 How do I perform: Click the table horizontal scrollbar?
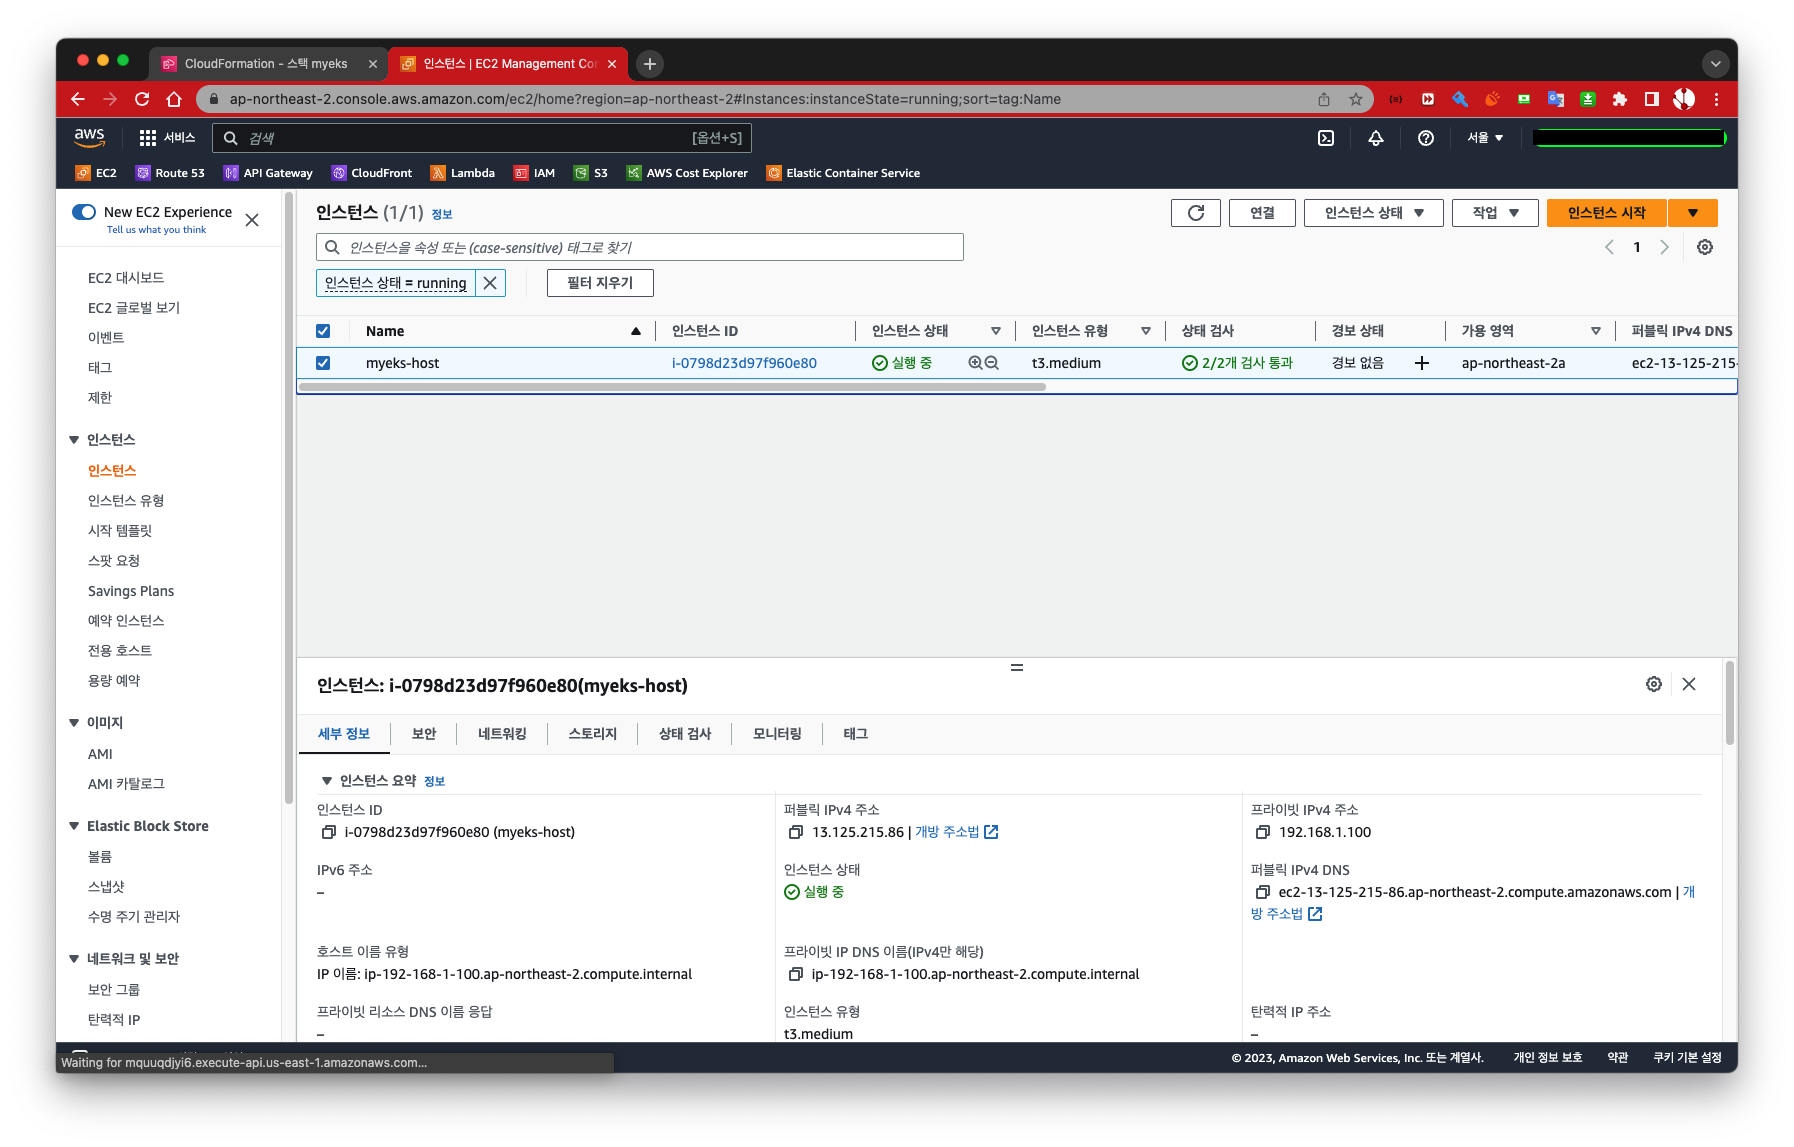(672, 387)
